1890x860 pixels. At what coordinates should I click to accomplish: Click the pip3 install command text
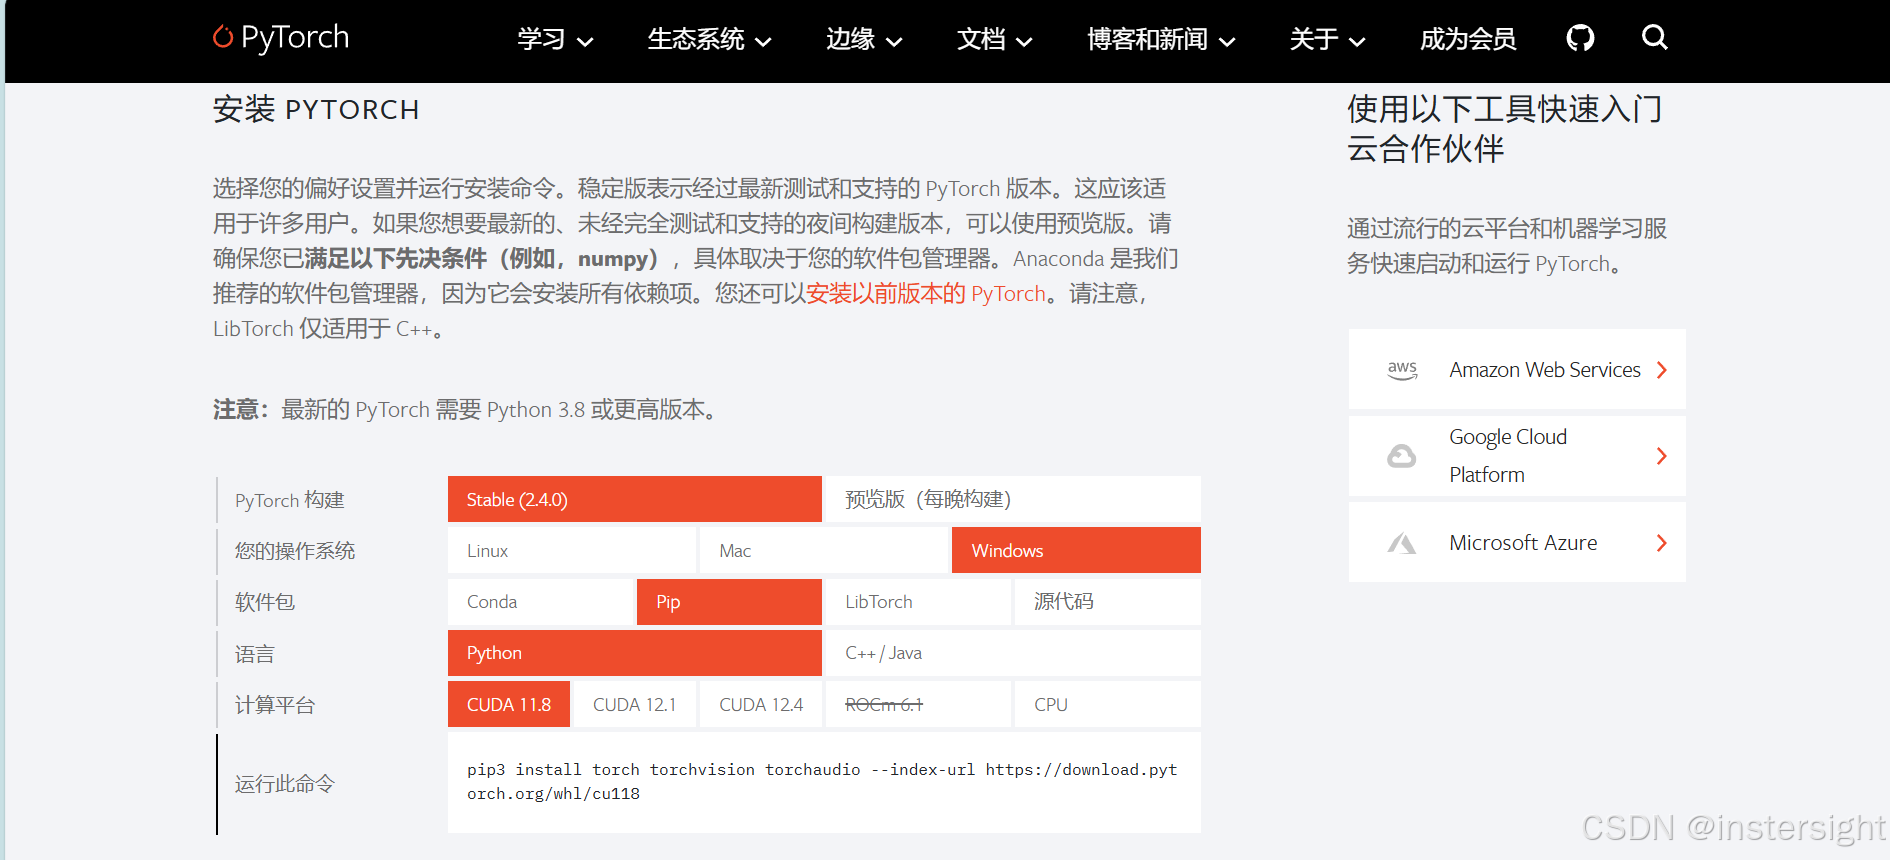822,782
